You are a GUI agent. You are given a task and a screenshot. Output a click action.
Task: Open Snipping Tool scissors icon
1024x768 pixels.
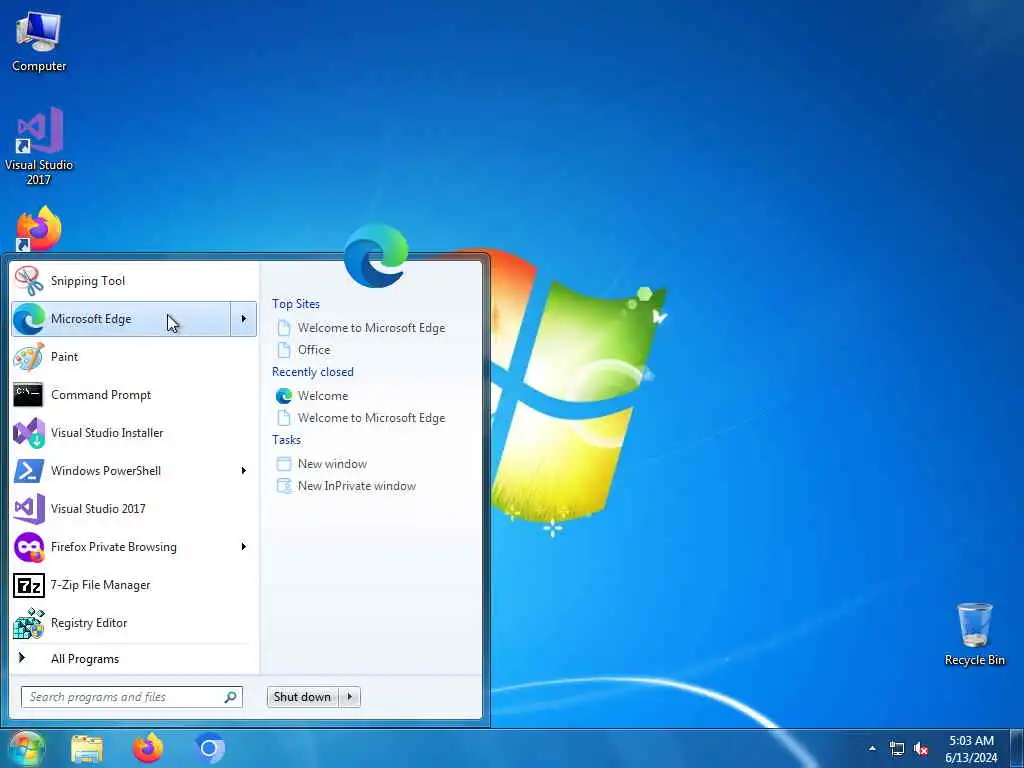(29, 281)
